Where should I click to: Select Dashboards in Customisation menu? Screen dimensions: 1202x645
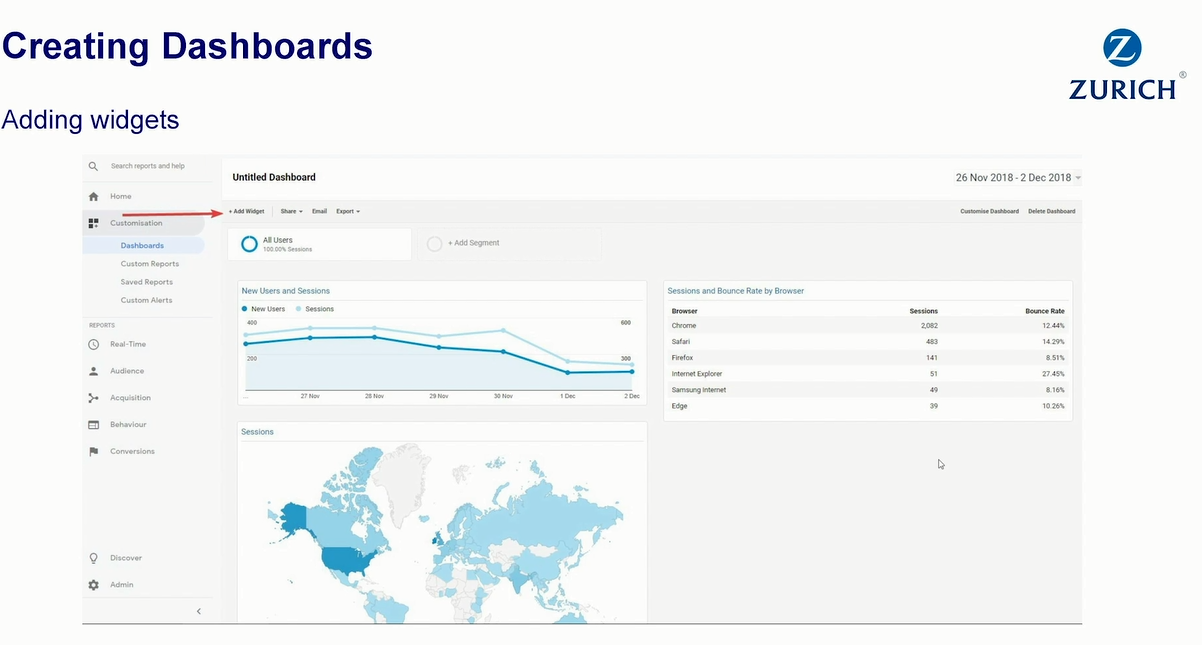[142, 245]
